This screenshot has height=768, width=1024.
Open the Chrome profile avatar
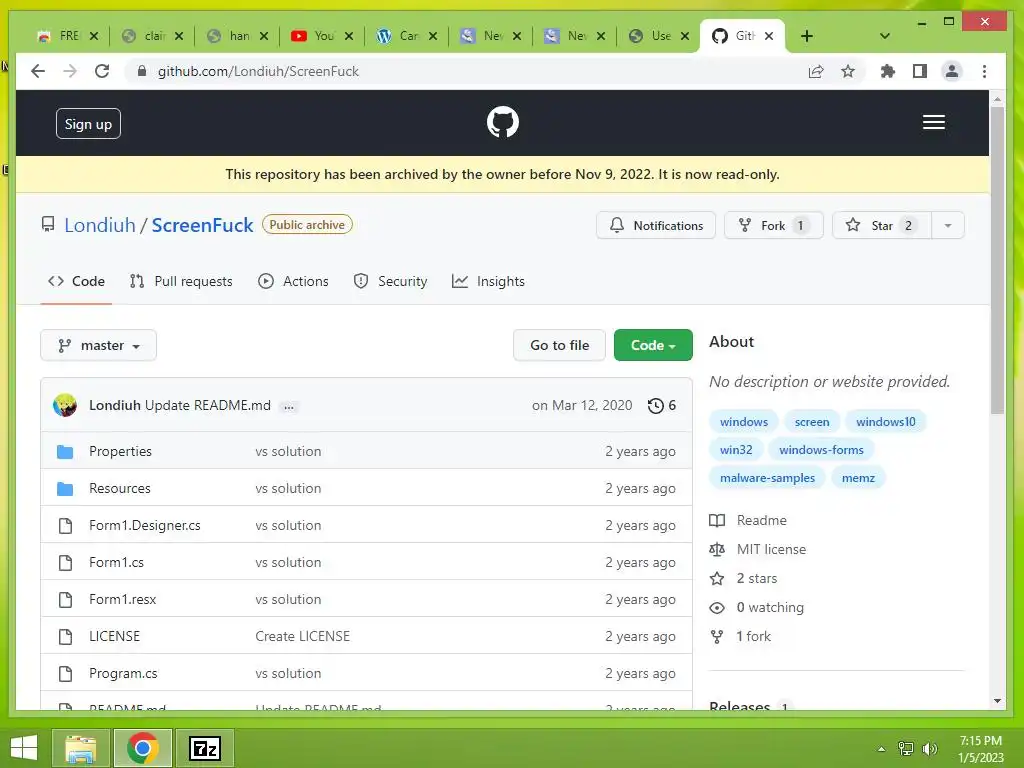(x=952, y=71)
